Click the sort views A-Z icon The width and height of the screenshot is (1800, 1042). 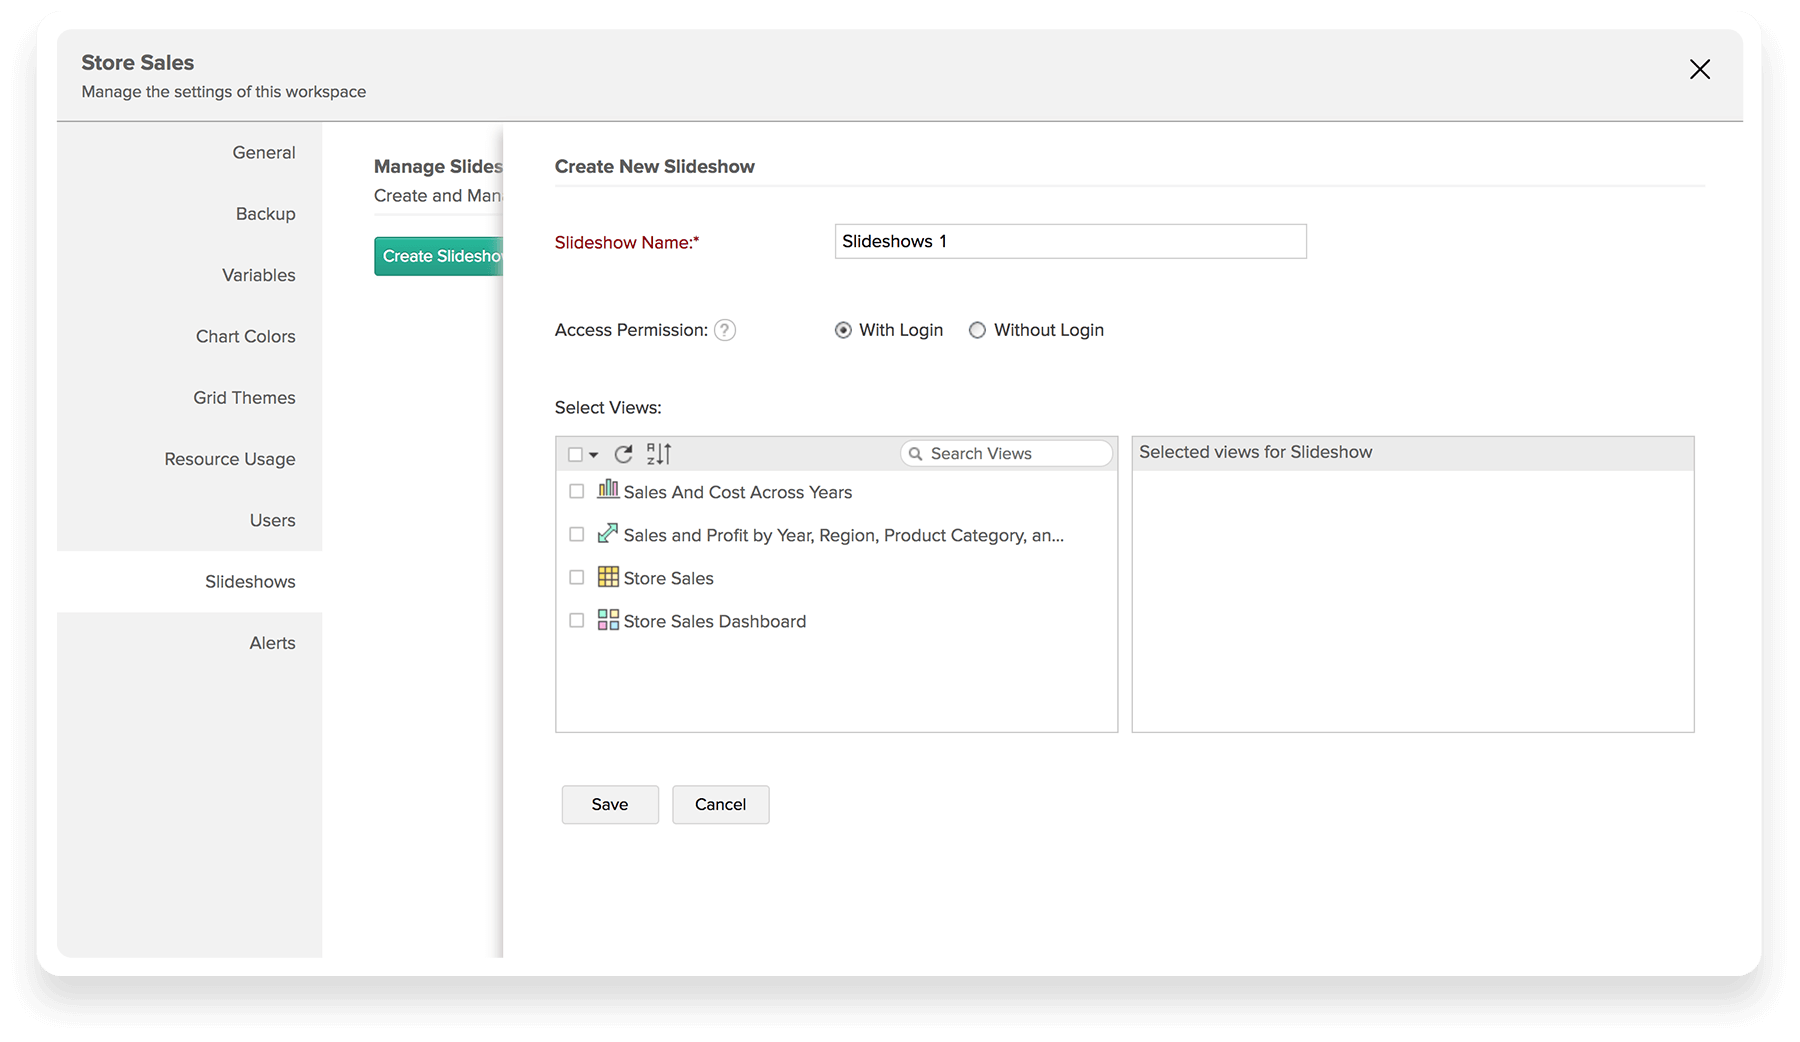[659, 454]
